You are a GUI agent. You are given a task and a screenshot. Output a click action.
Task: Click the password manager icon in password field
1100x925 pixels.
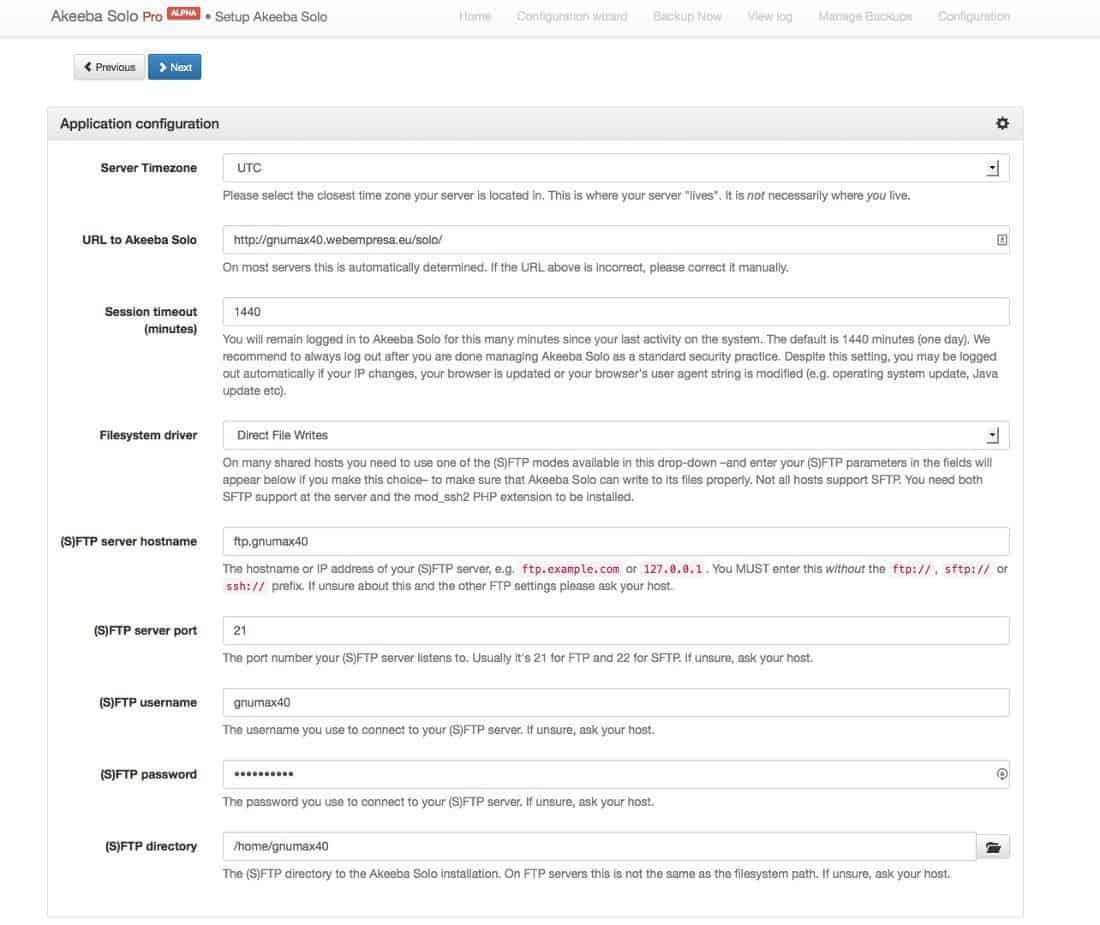coord(1001,774)
